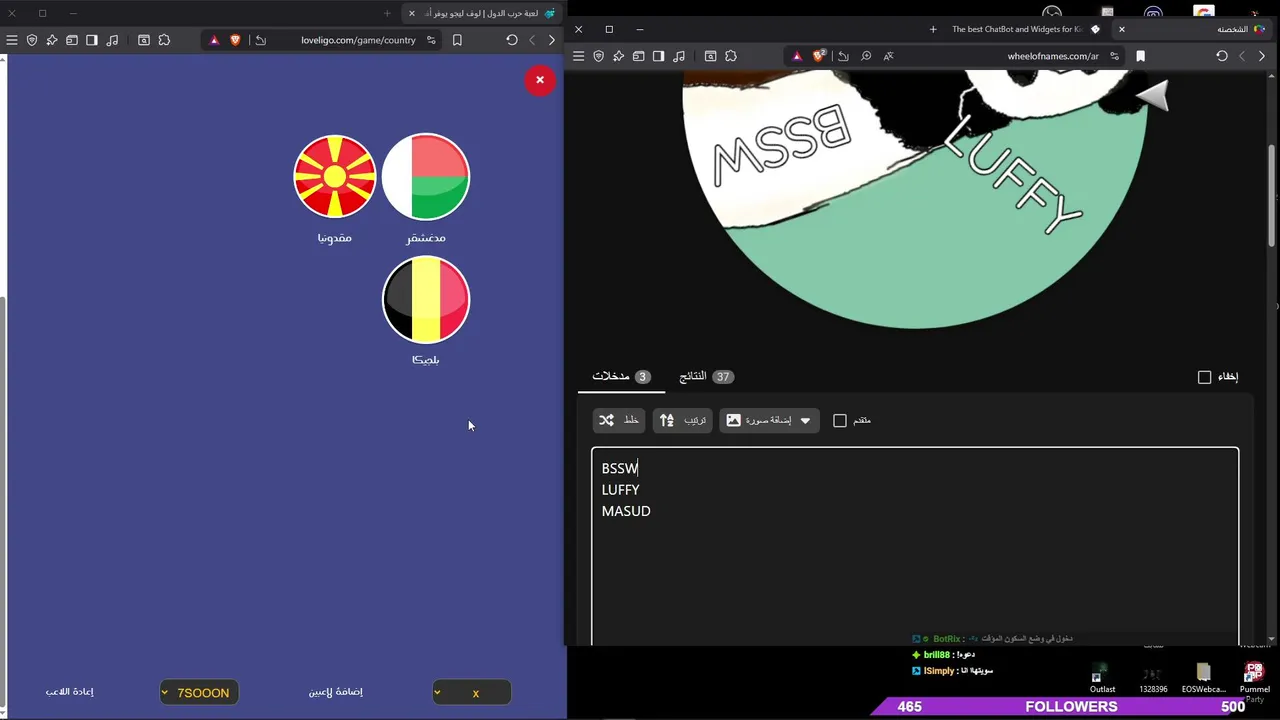Click the page search icon in loveligo window
This screenshot has width=1280, height=720.
click(x=144, y=40)
